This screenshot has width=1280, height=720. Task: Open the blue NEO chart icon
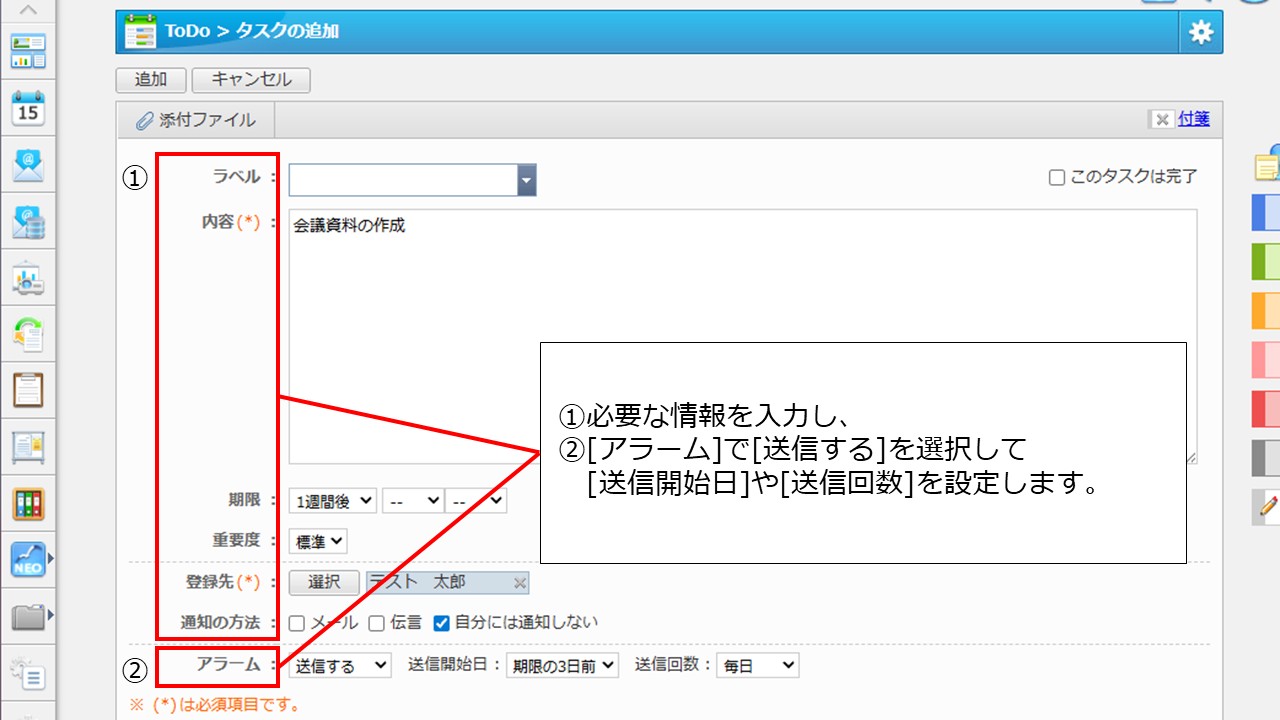tap(28, 560)
